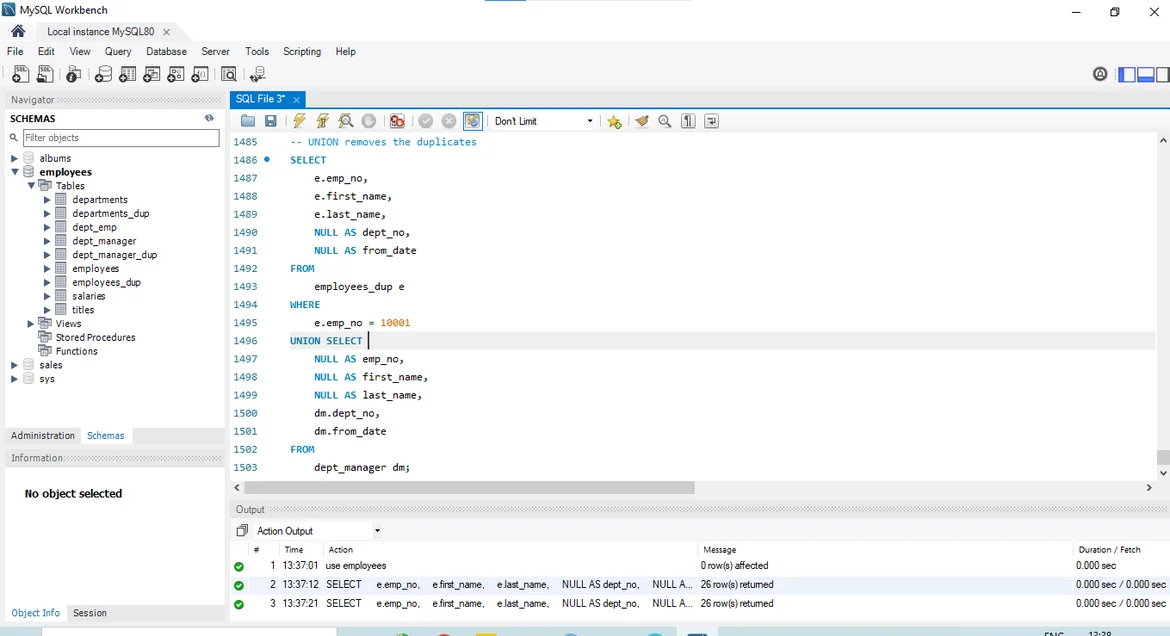Execute the SQL script with the lightning bolt
The image size is (1170, 636).
[x=299, y=121]
